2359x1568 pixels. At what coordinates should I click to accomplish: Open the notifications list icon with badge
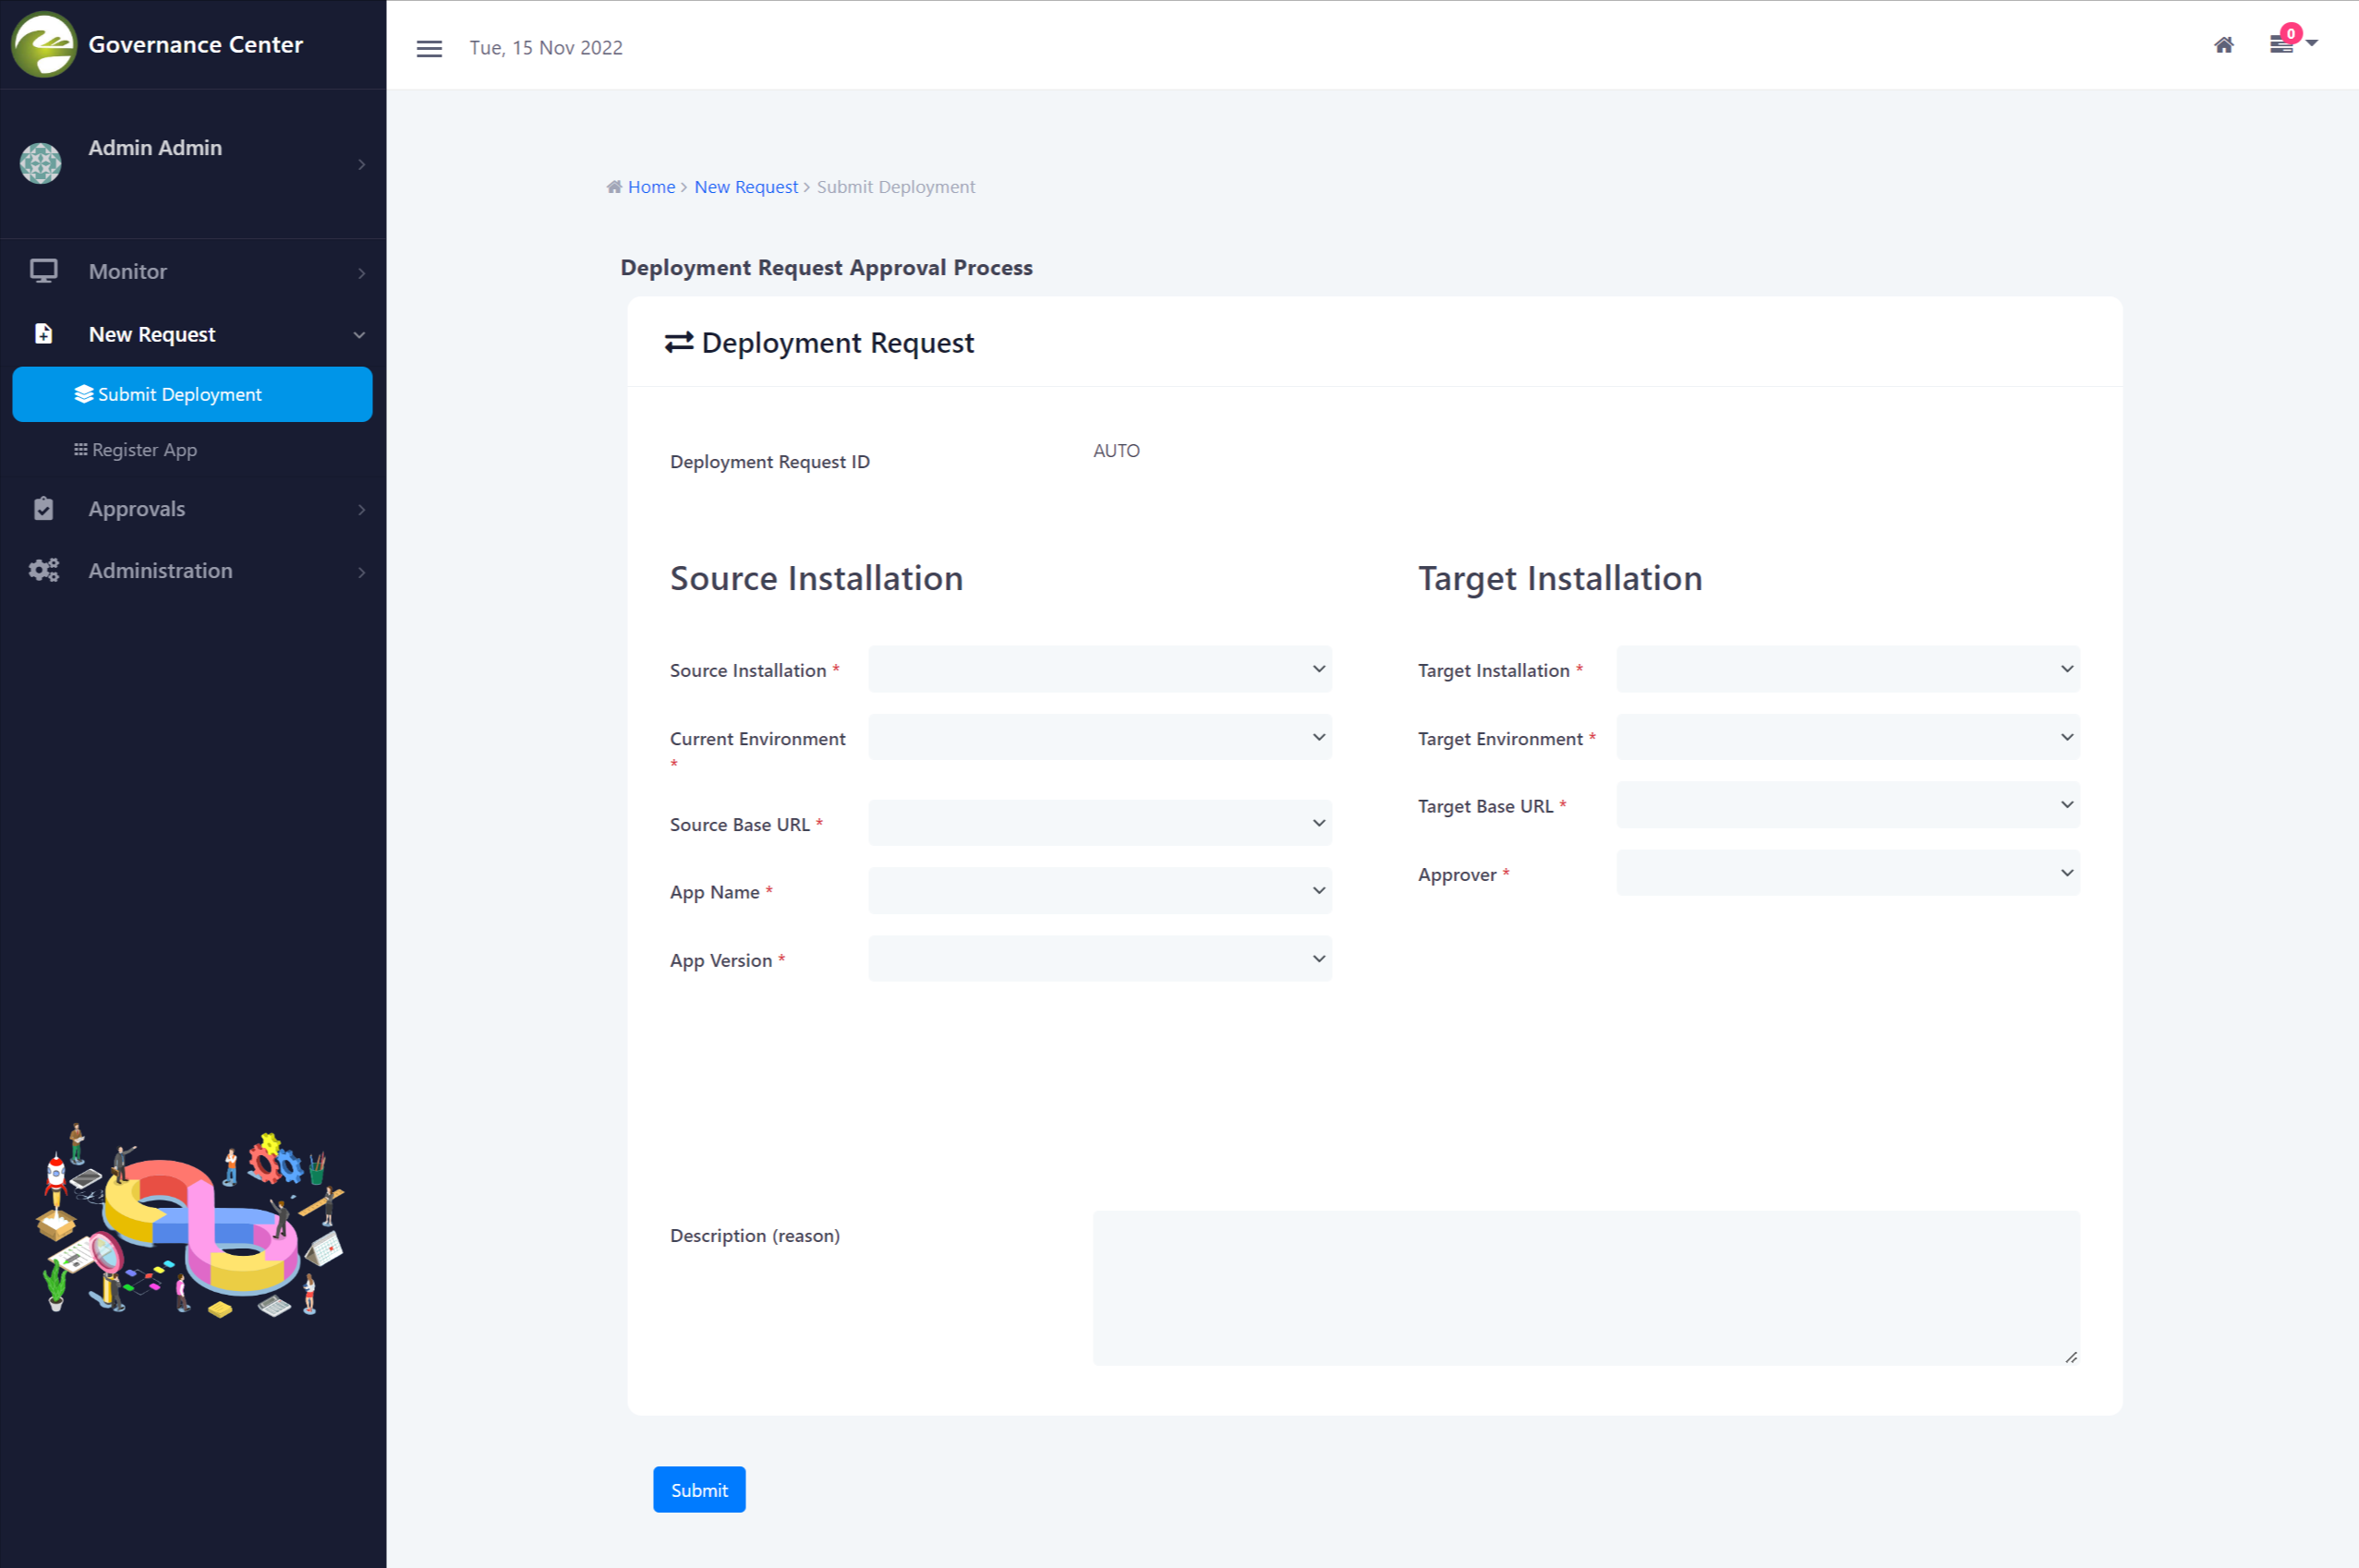coord(2281,44)
